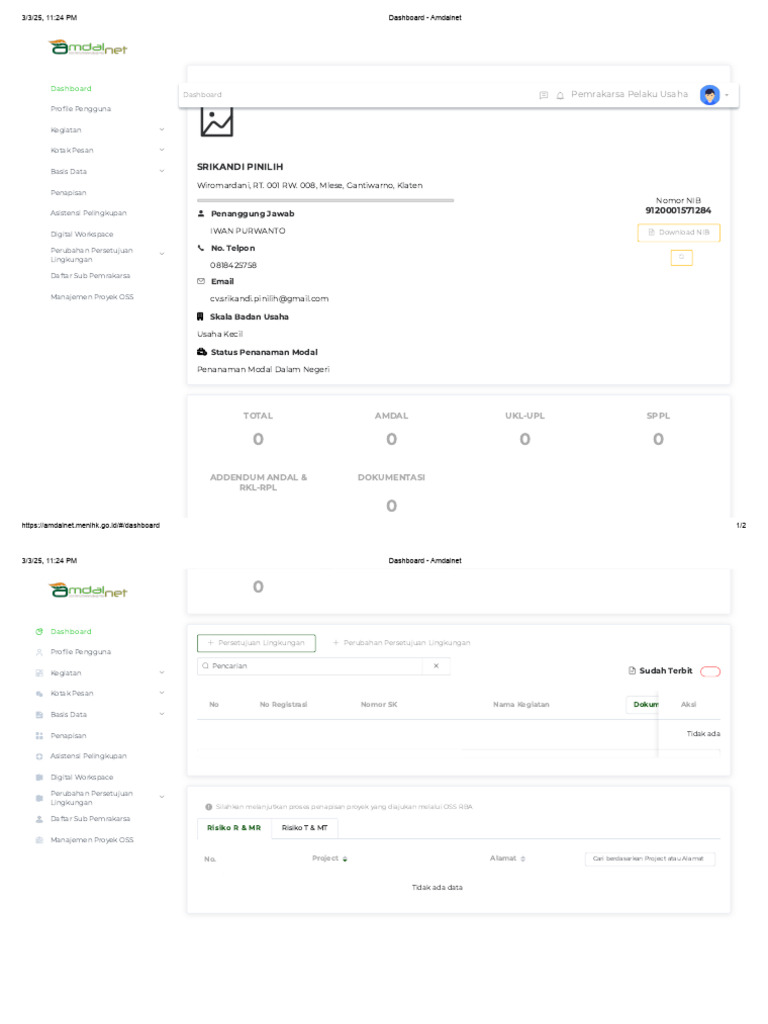The height and width of the screenshot is (1024, 768).
Task: Open the user dropdown caret beside the avatar
Action: tap(727, 95)
